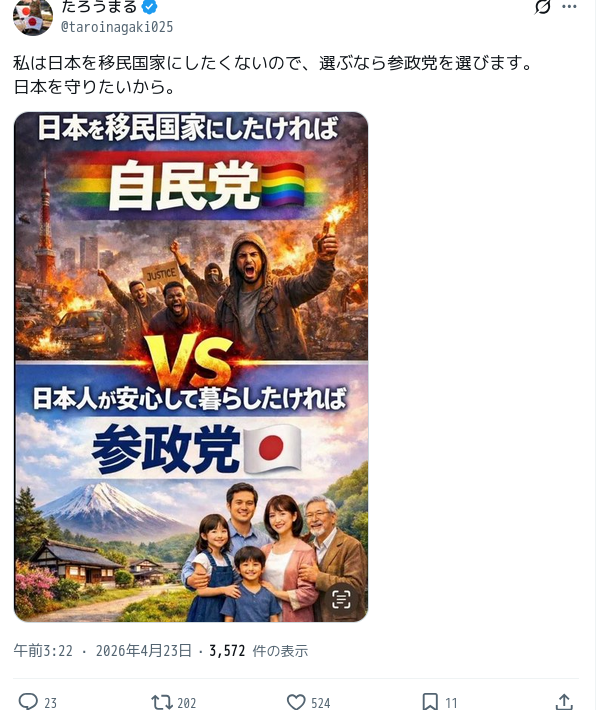Like the post with the heart icon

click(296, 702)
